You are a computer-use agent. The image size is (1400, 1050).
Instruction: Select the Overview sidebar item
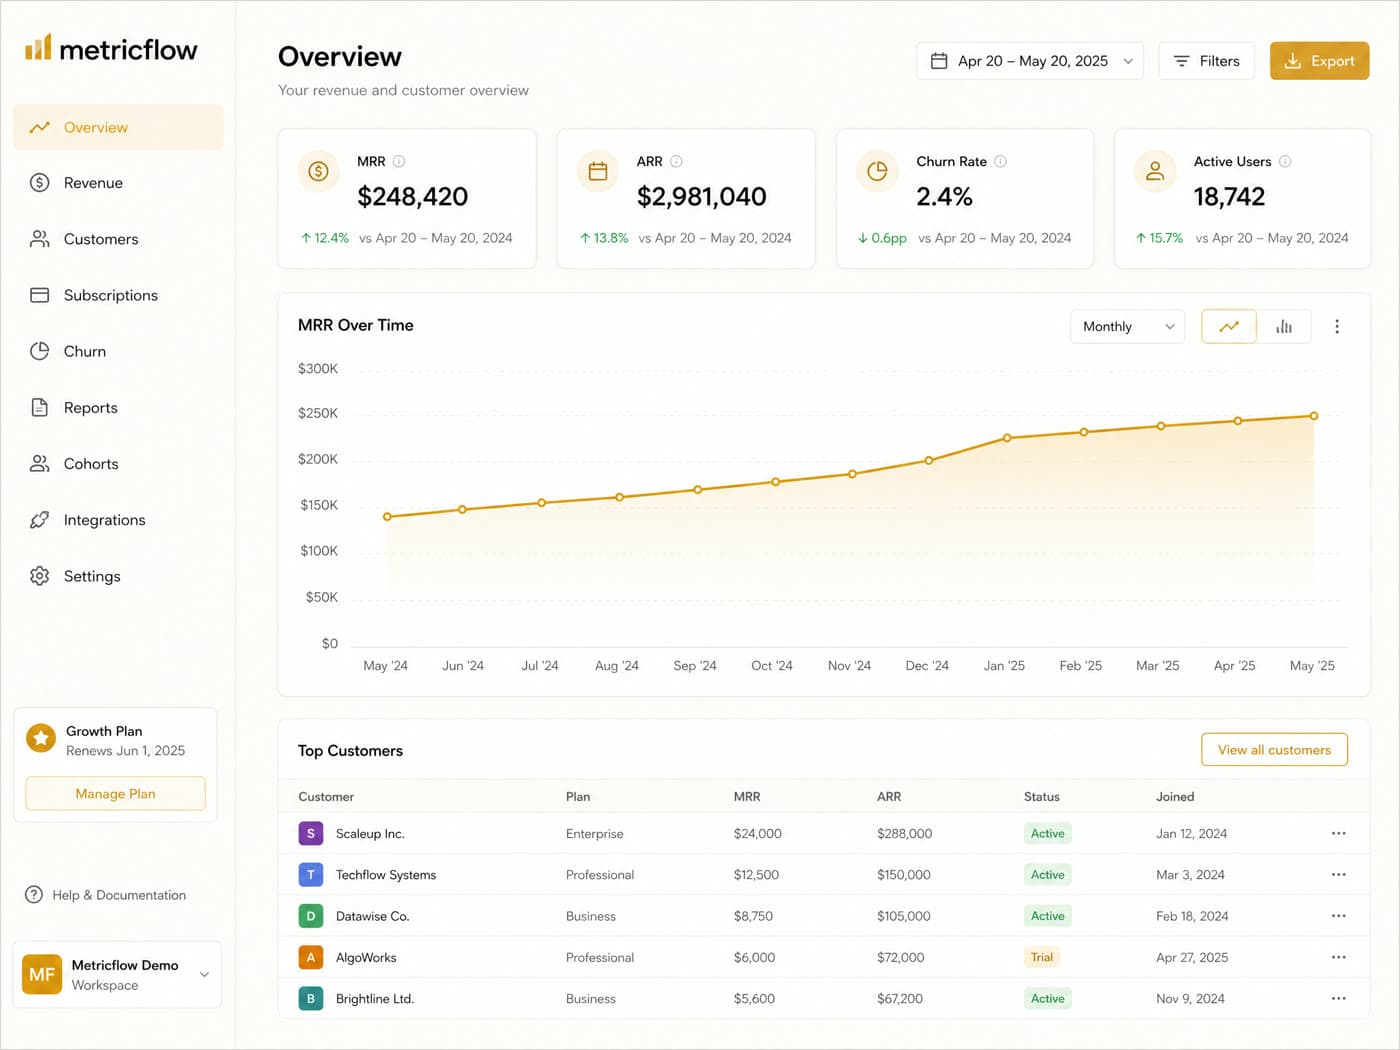click(x=118, y=127)
